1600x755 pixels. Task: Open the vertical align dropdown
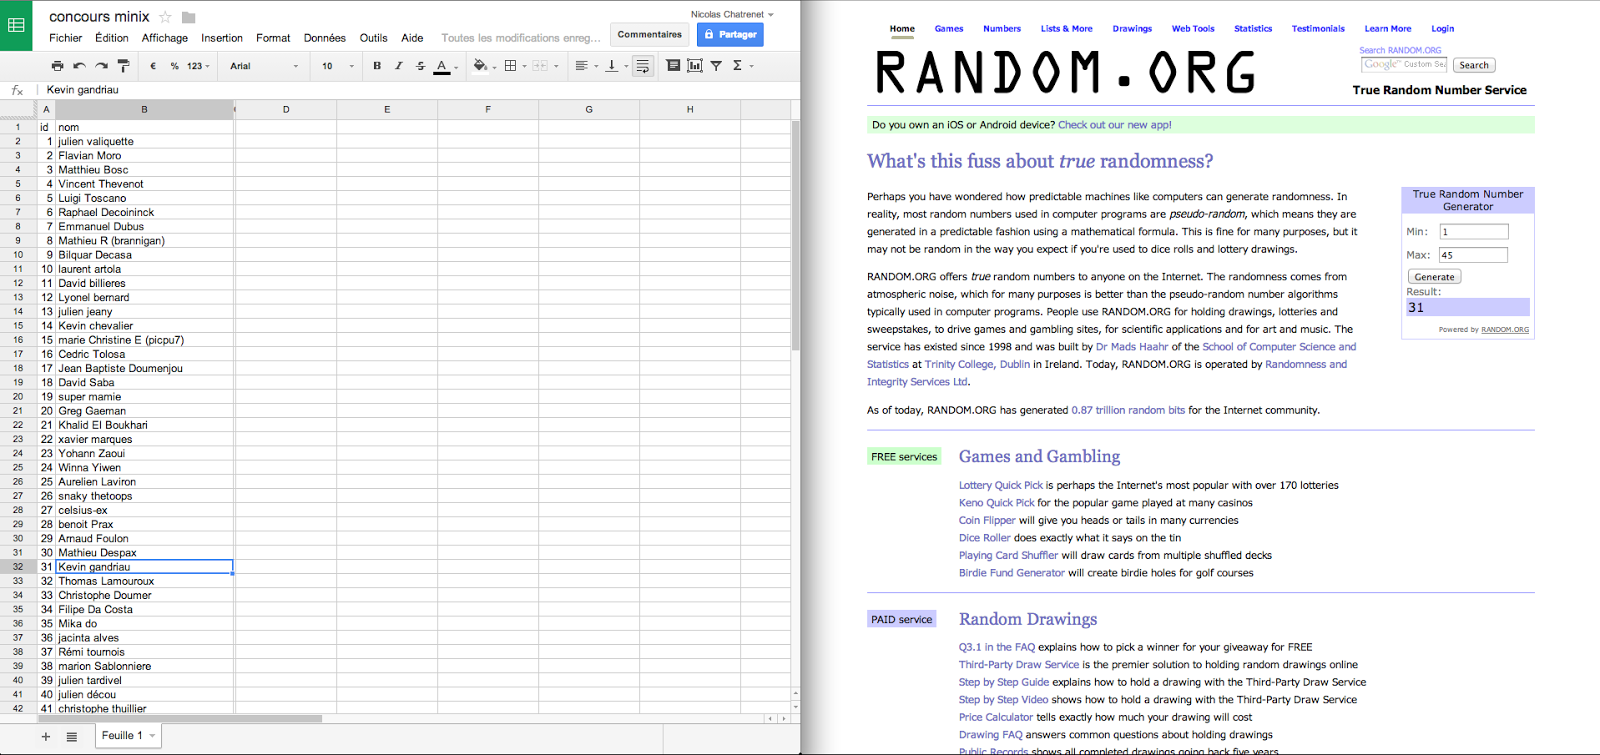click(616, 66)
